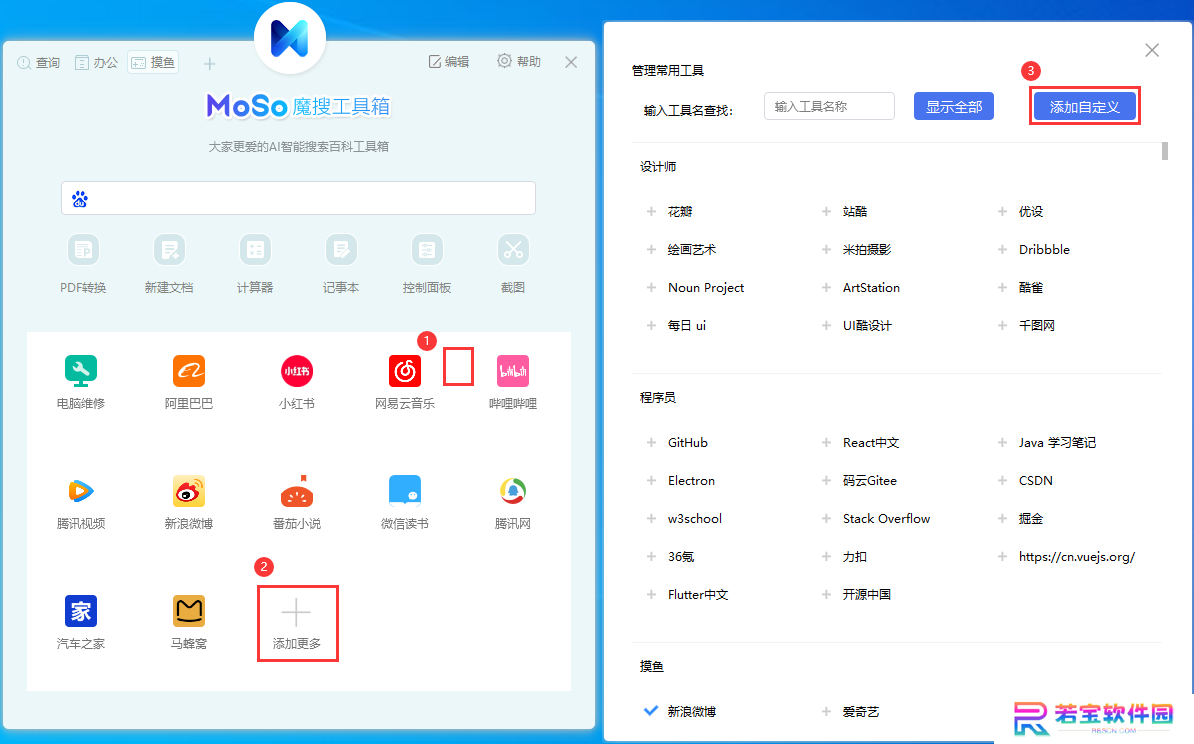
Task: Add 站酷 to common tools
Action: [826, 212]
